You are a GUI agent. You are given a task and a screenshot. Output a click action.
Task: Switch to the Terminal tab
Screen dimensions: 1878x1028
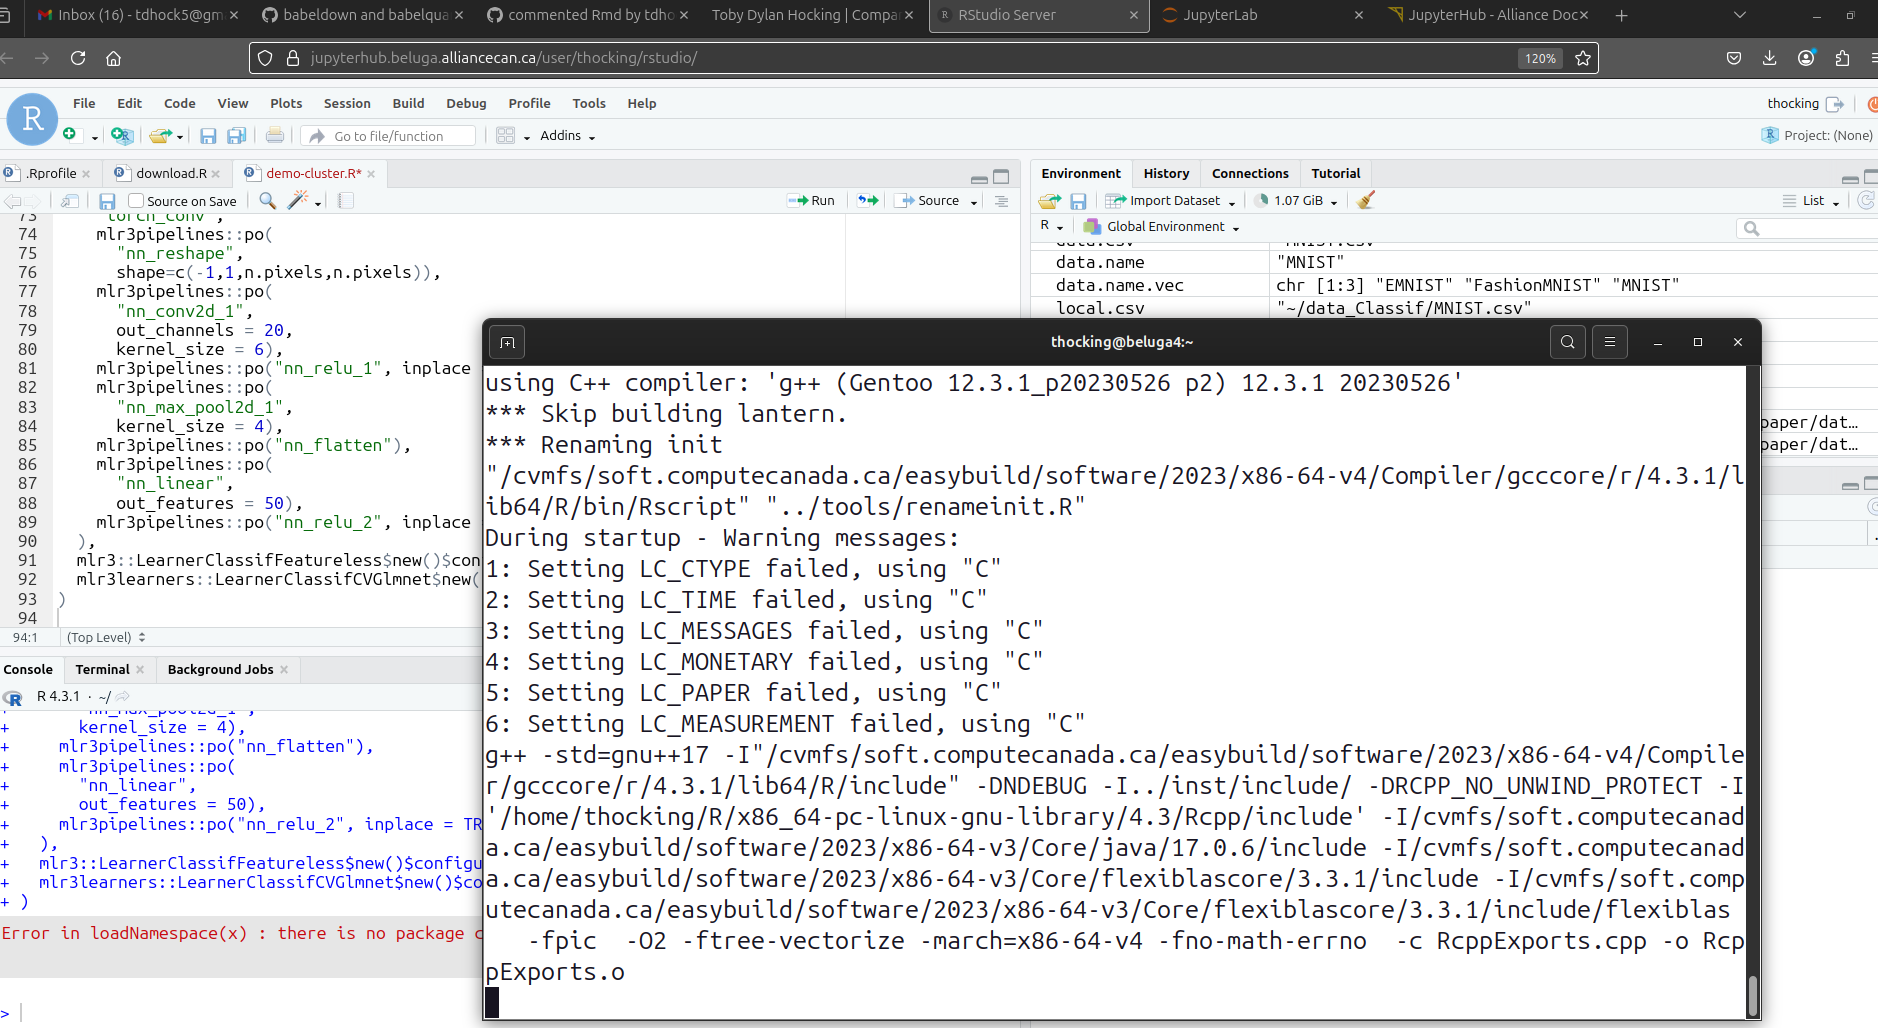(x=102, y=669)
